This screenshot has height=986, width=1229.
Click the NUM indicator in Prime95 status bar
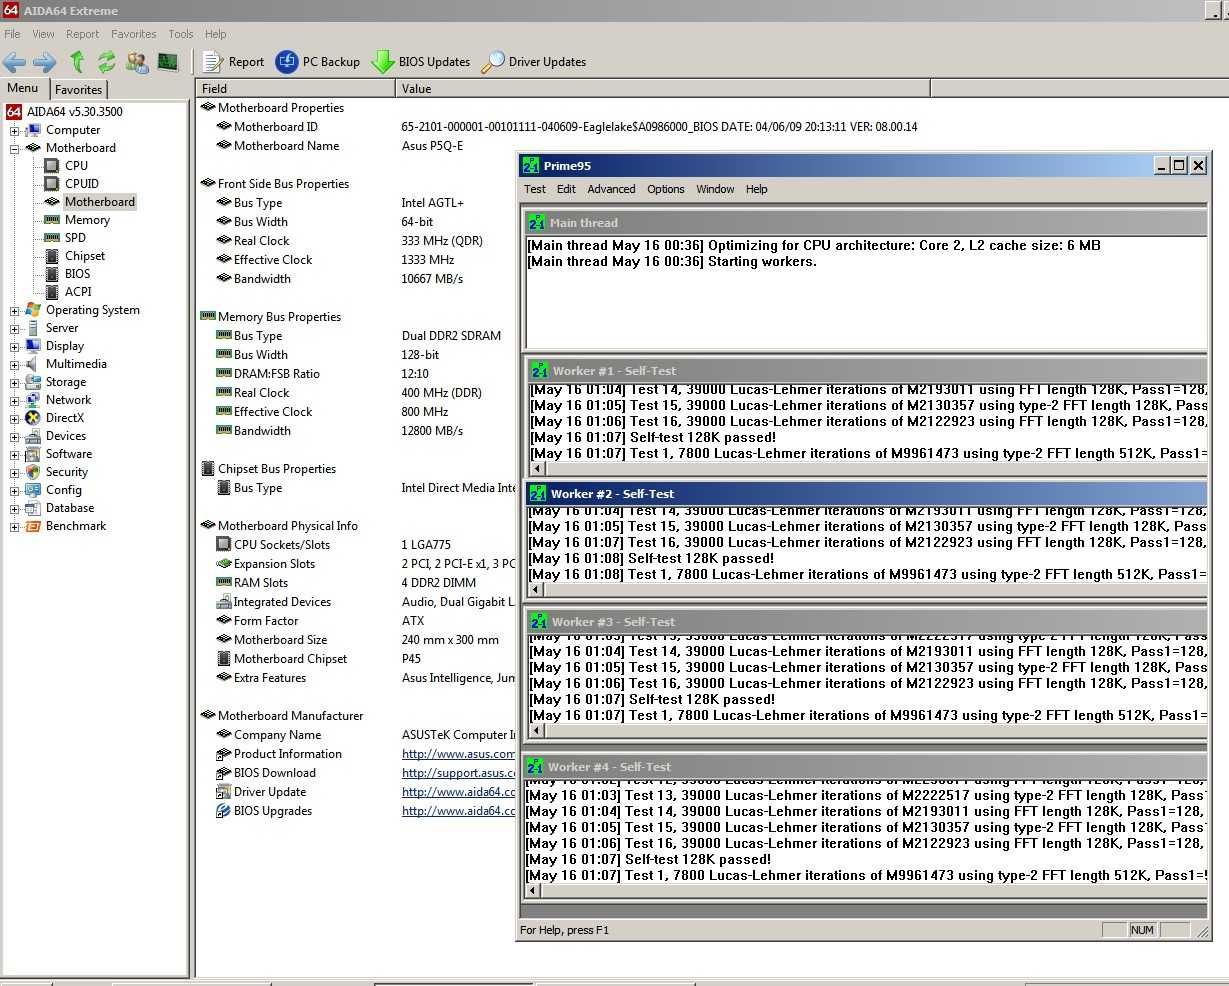(1142, 930)
